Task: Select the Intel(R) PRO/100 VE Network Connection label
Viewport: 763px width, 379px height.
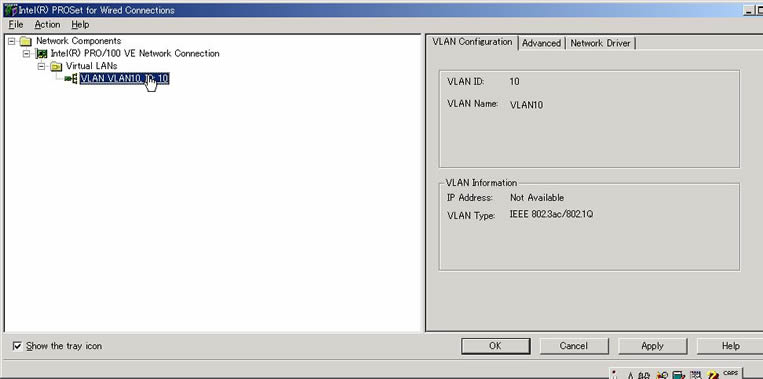Action: pyautogui.click(x=135, y=54)
